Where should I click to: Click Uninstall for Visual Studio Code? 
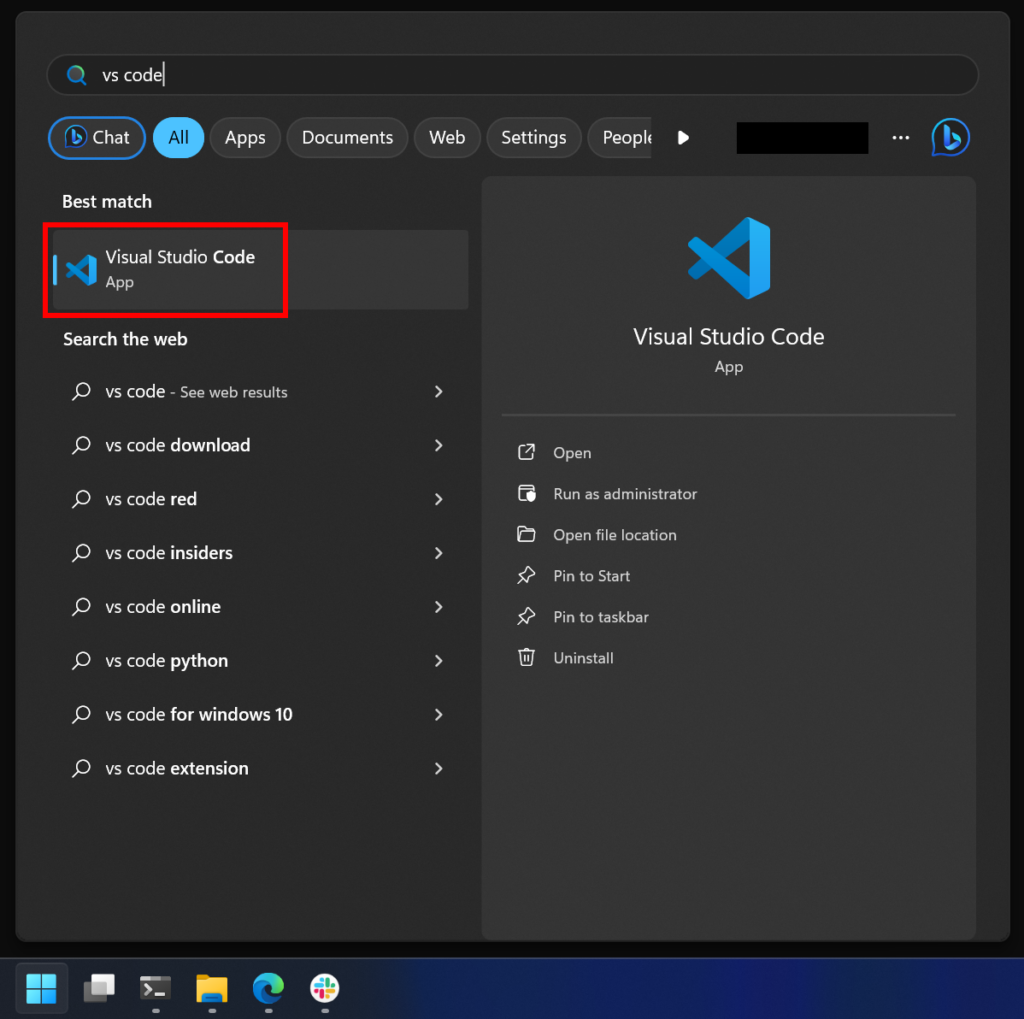(583, 658)
